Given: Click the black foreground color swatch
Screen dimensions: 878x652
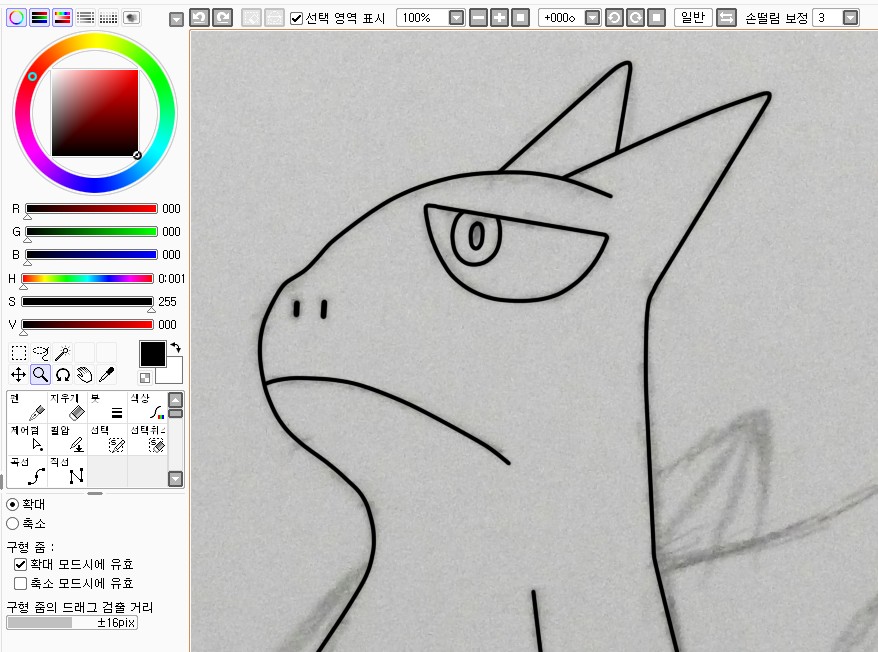Looking at the screenshot, I should tap(152, 354).
